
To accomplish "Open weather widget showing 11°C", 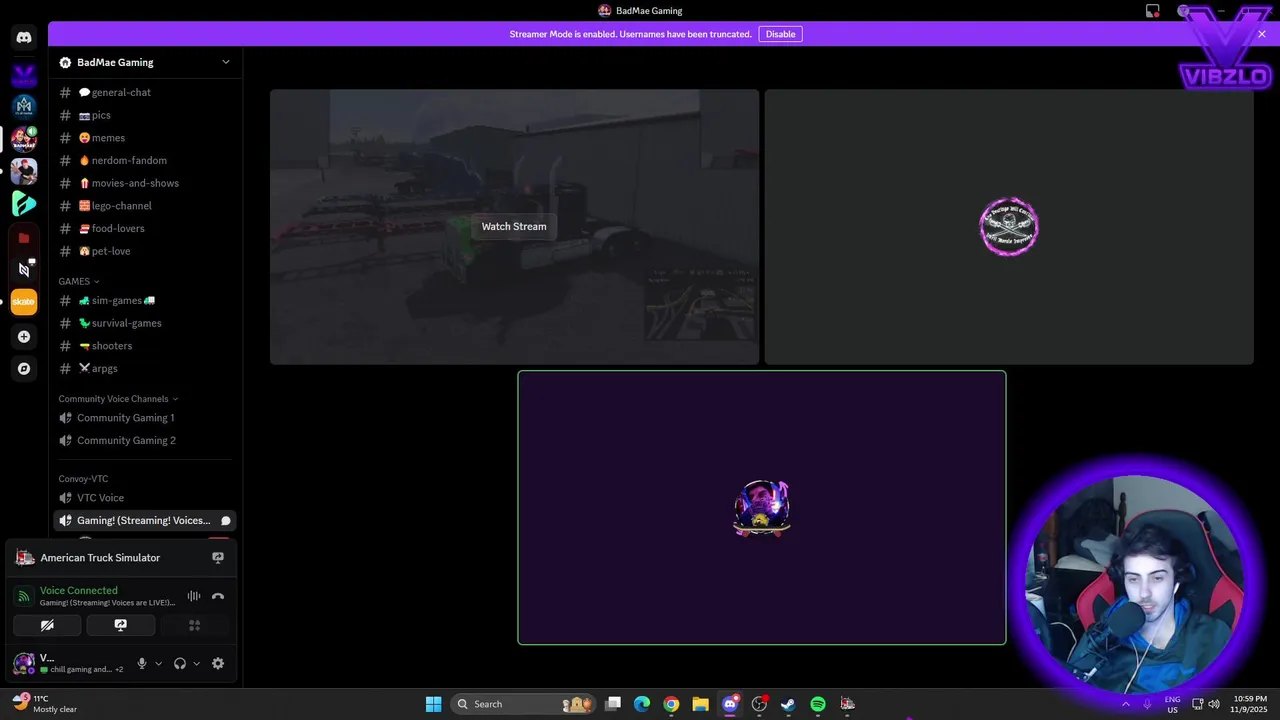I will click(x=46, y=704).
